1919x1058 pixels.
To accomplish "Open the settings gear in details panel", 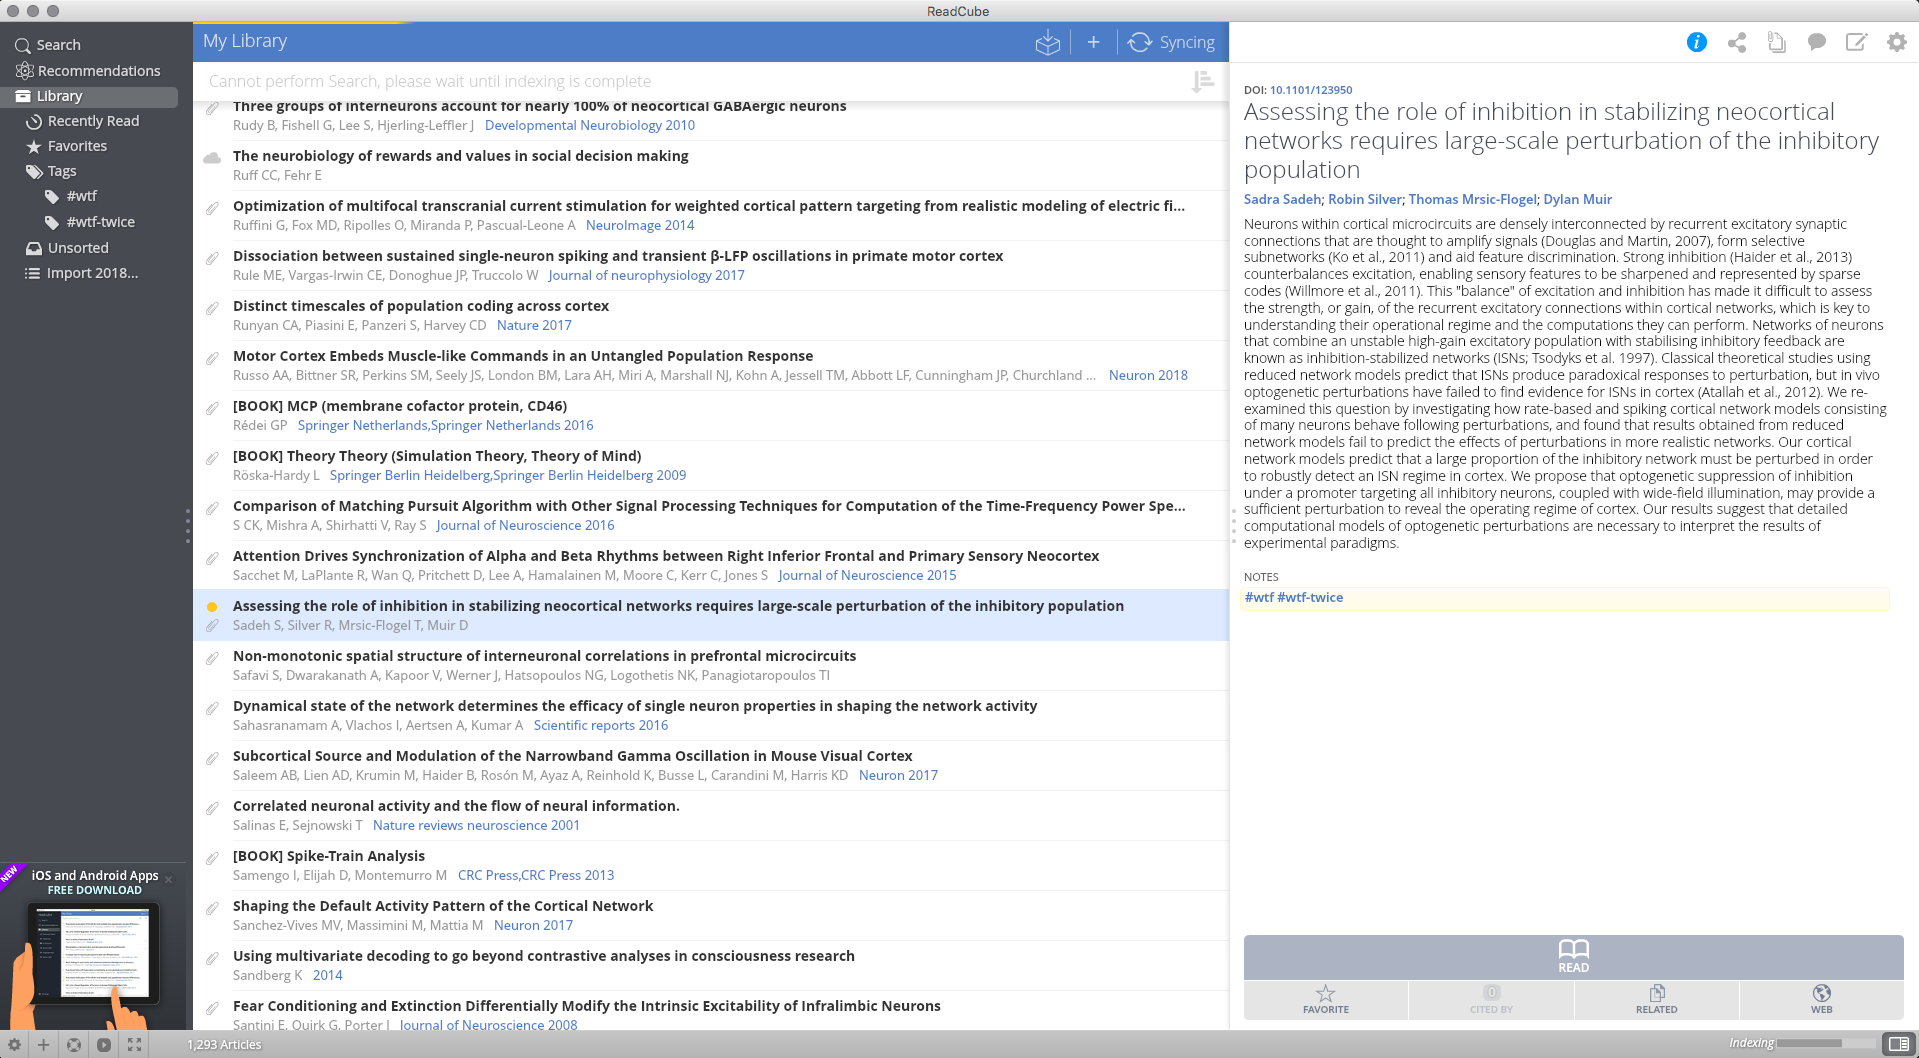I will [1896, 42].
